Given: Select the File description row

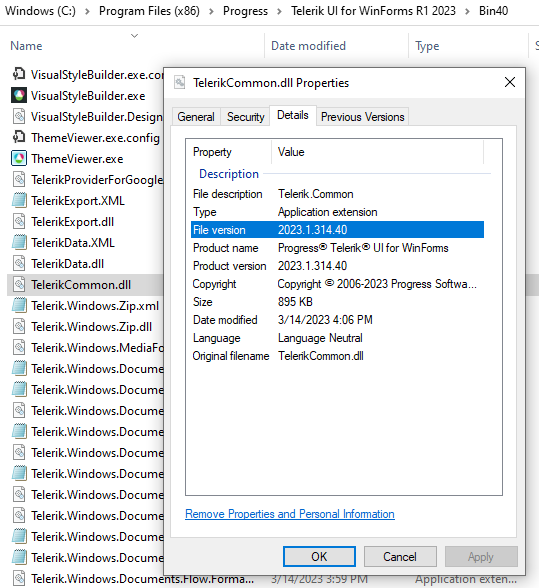Looking at the screenshot, I should click(337, 194).
